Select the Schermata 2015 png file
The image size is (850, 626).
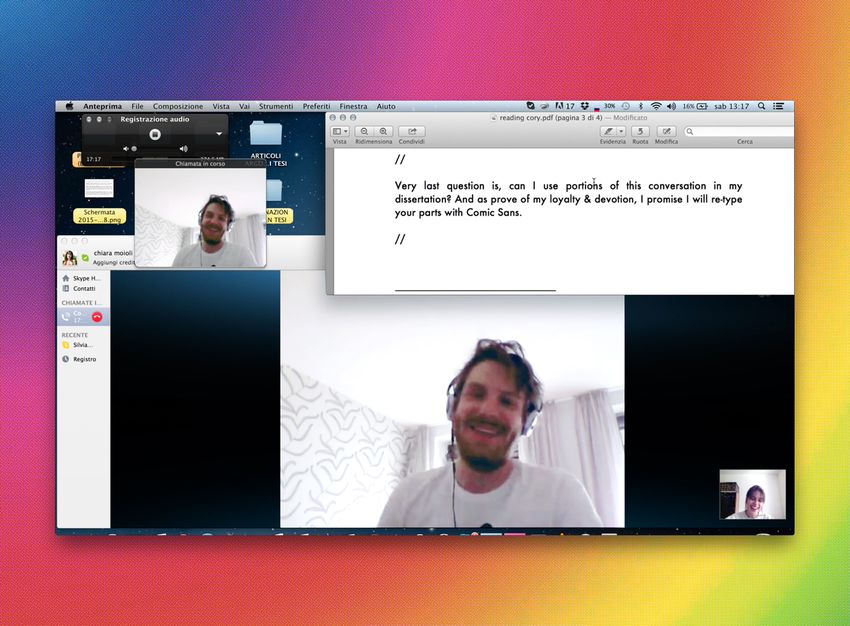click(99, 201)
